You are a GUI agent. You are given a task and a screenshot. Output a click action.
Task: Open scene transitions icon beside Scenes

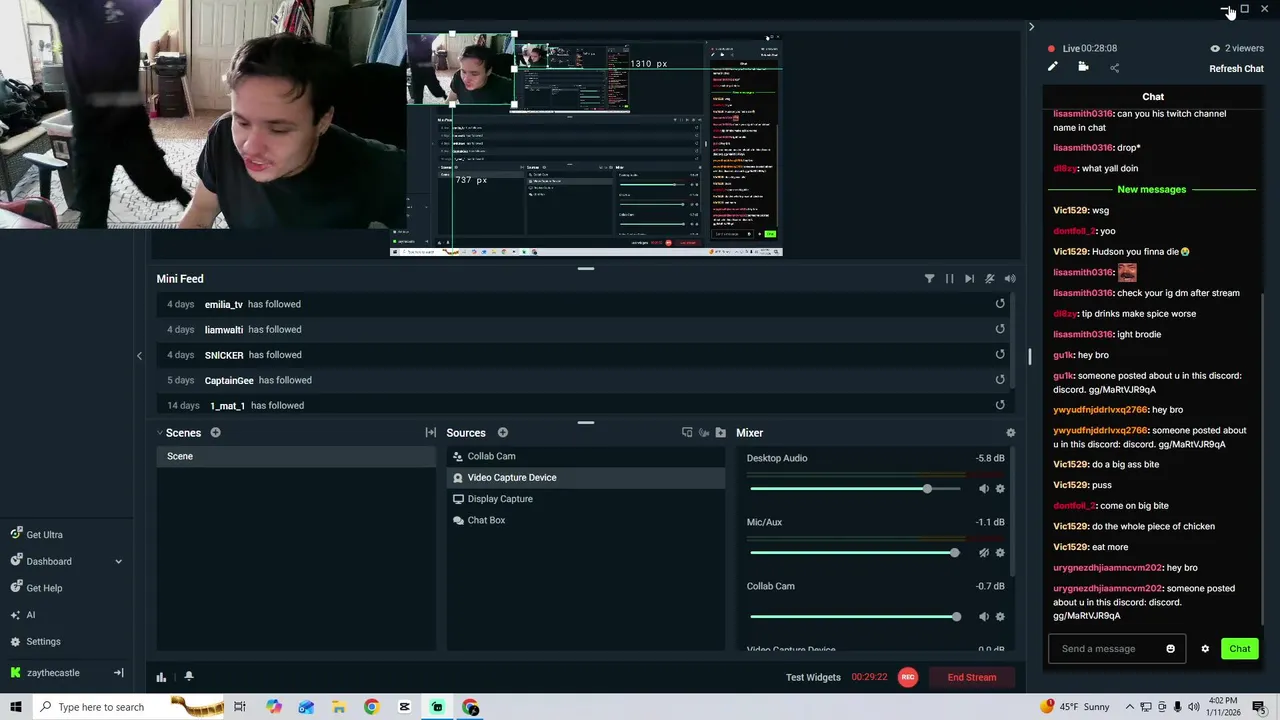pos(430,433)
